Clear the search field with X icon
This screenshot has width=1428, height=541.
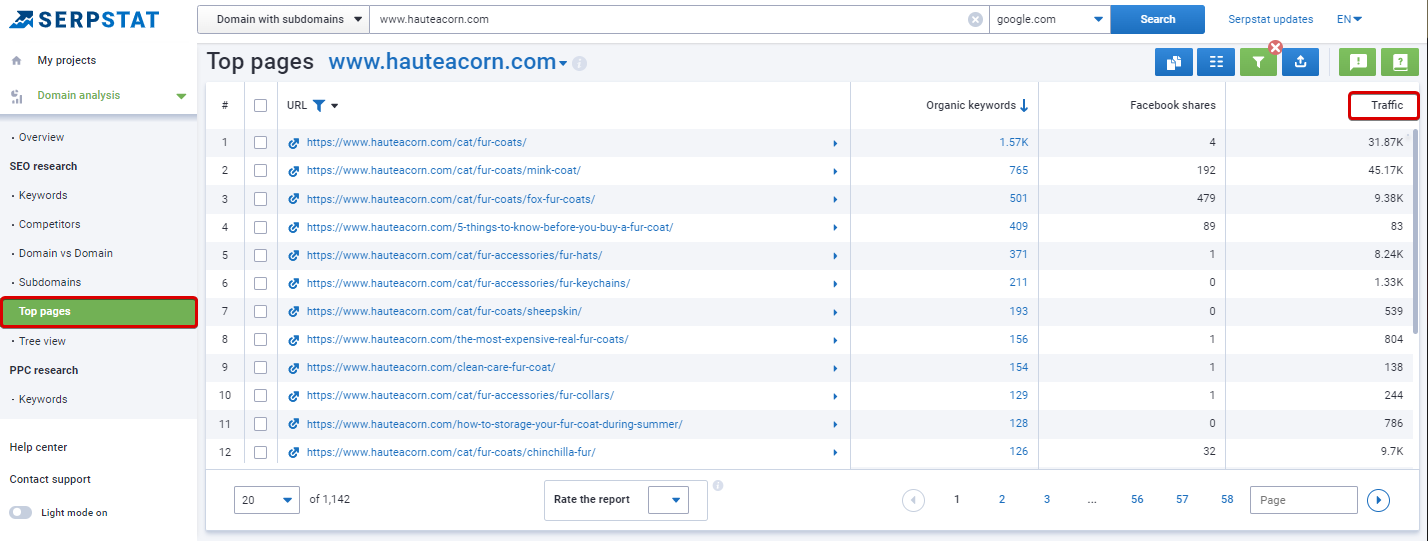[x=975, y=19]
